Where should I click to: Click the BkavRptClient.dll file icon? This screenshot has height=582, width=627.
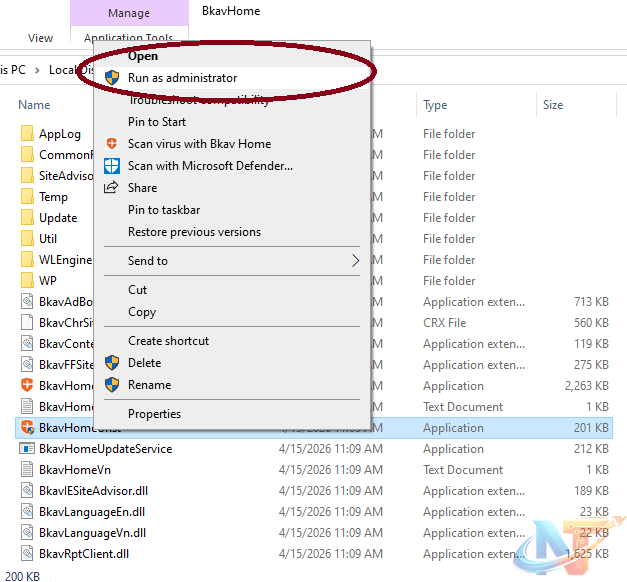coord(27,554)
